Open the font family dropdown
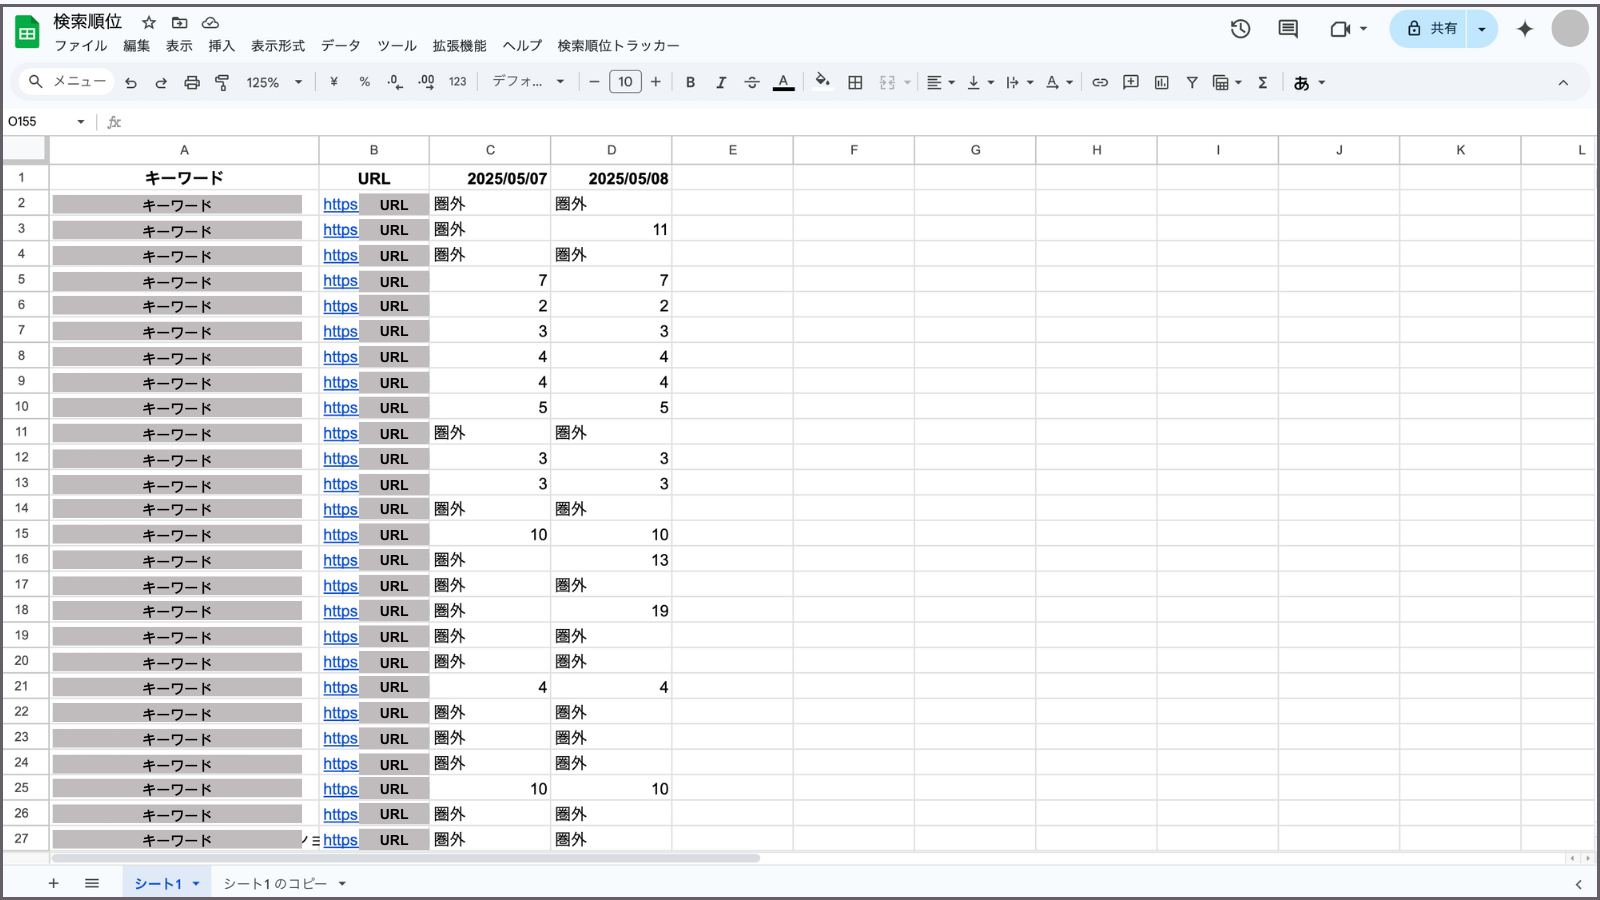This screenshot has height=900, width=1600. tap(528, 82)
